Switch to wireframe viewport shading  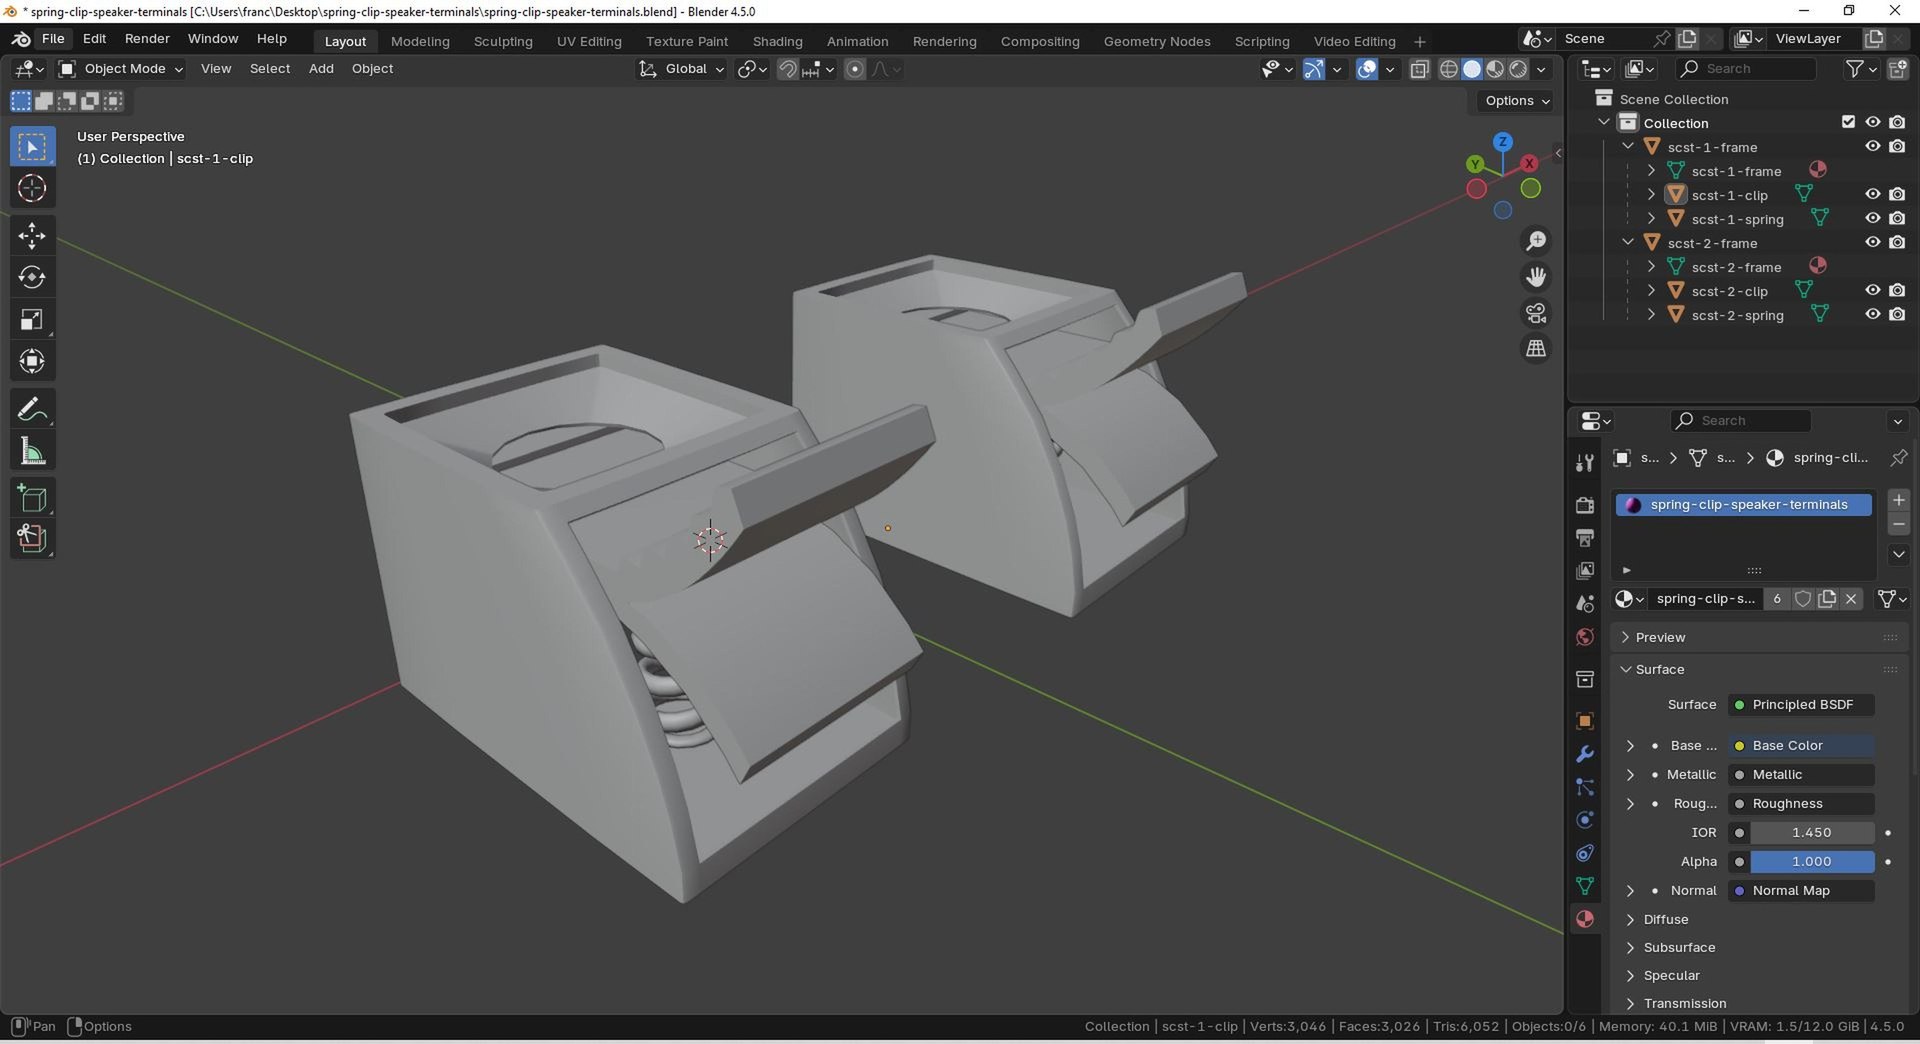[x=1448, y=69]
